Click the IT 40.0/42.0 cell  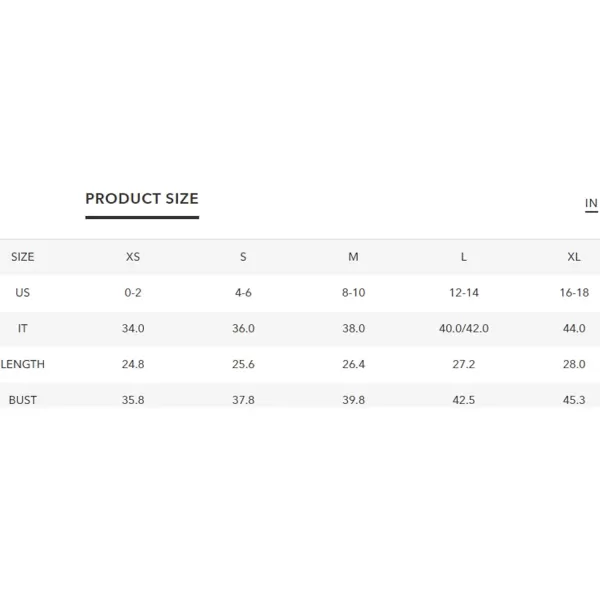point(463,328)
